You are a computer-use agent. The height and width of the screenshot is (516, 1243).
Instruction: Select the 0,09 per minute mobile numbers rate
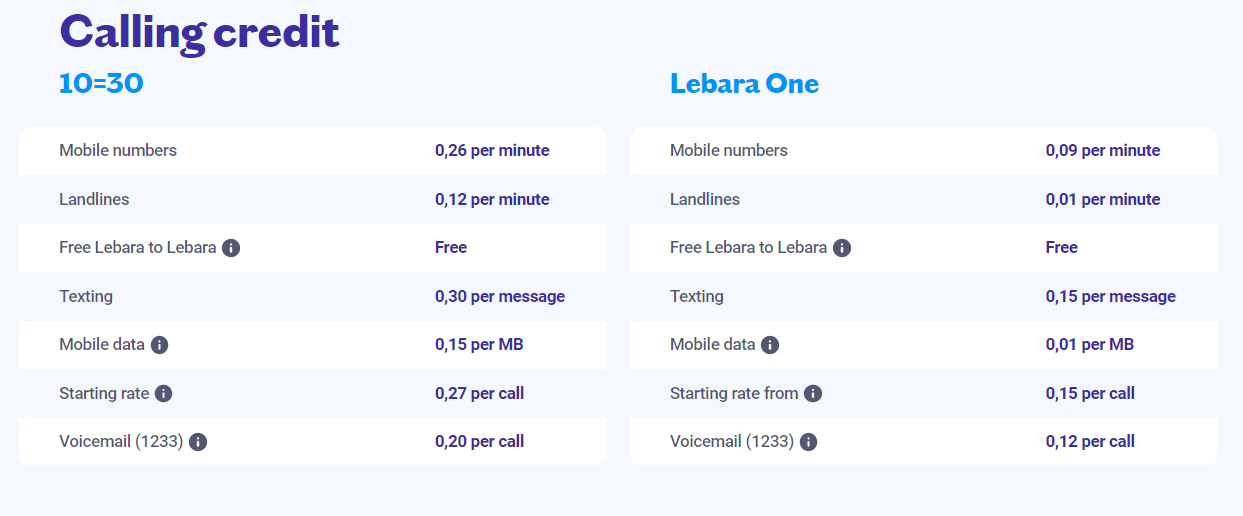tap(1103, 151)
